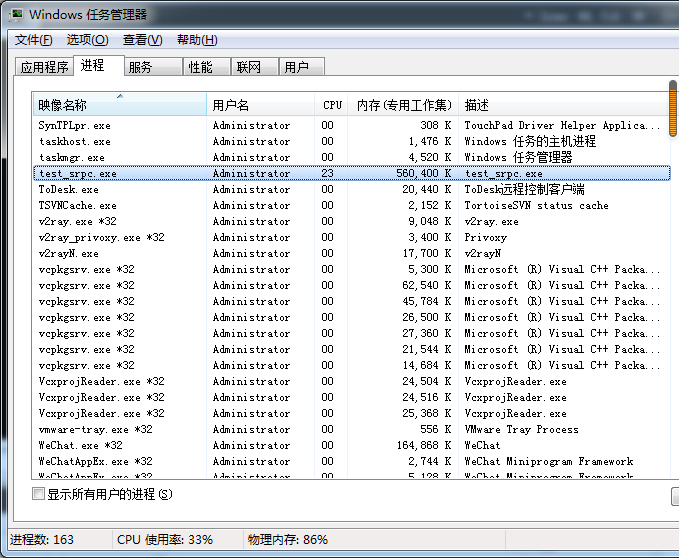Viewport: 679px width, 558px height.
Task: Select VcxprojReader.exe using 25,368 K memory
Action: click(351, 414)
